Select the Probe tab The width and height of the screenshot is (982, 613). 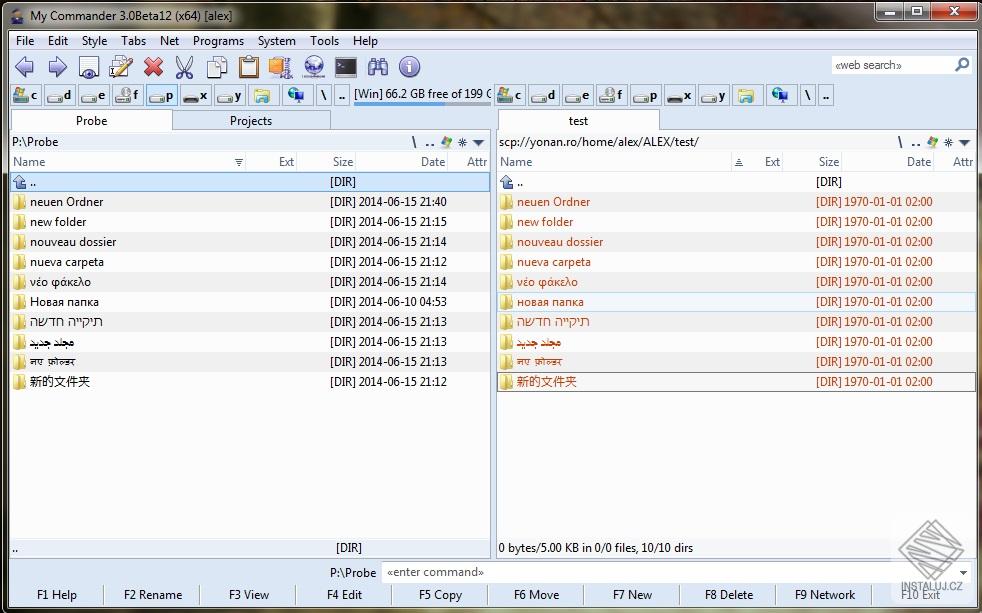[x=91, y=121]
